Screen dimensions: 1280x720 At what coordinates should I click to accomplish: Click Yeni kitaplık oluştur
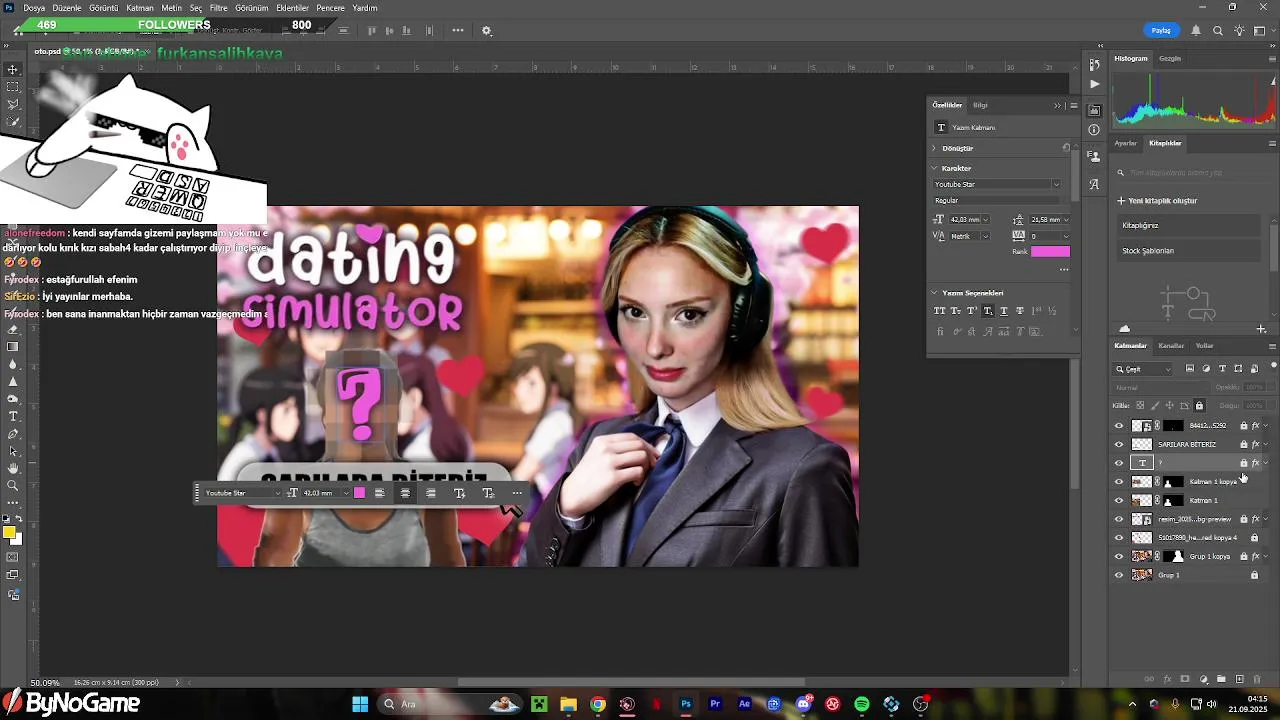(x=1157, y=201)
